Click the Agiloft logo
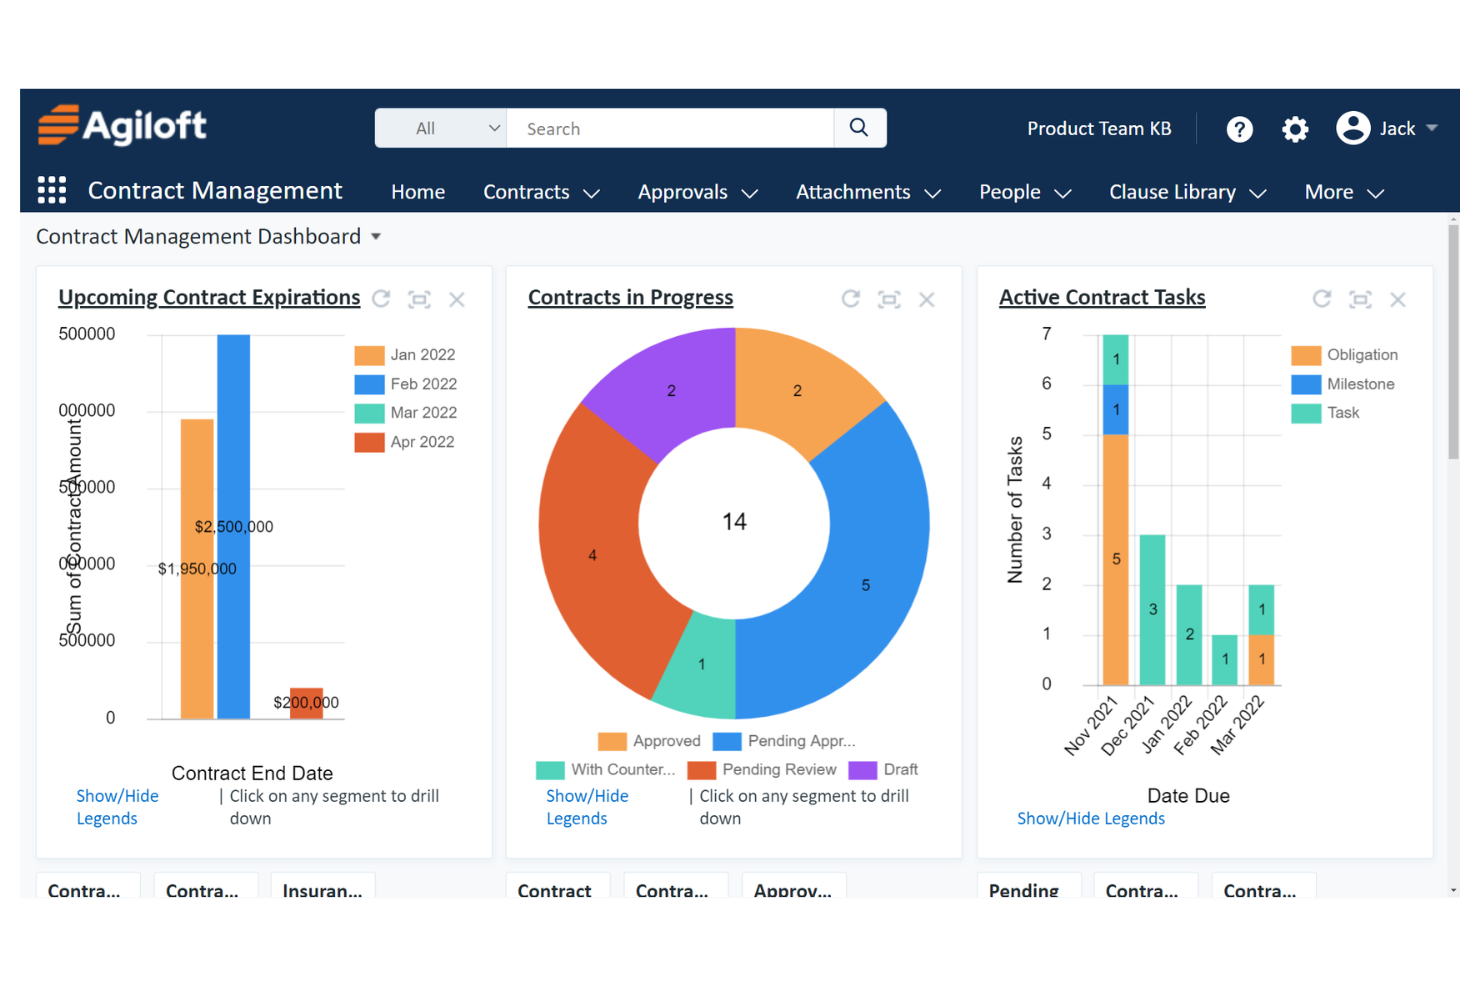Viewport: 1480px width, 987px height. 121,125
